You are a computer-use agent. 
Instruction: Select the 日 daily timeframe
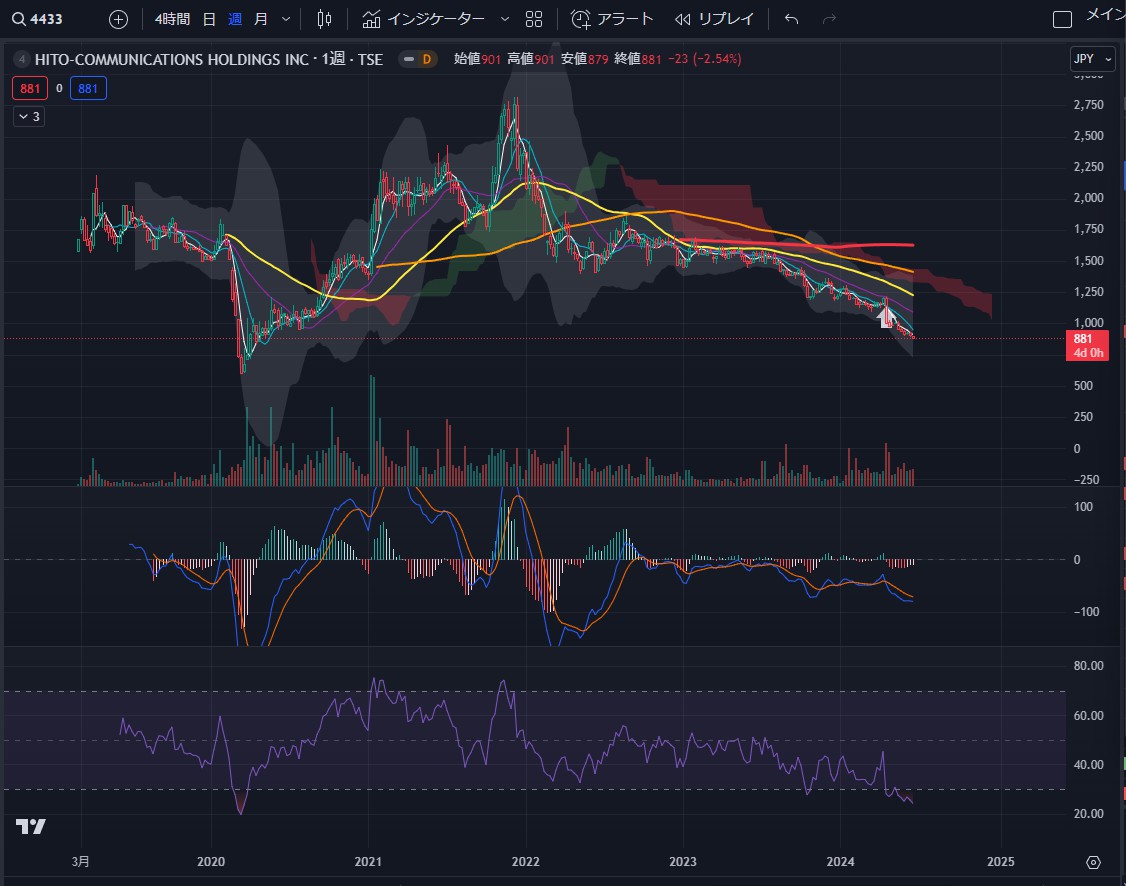point(209,19)
